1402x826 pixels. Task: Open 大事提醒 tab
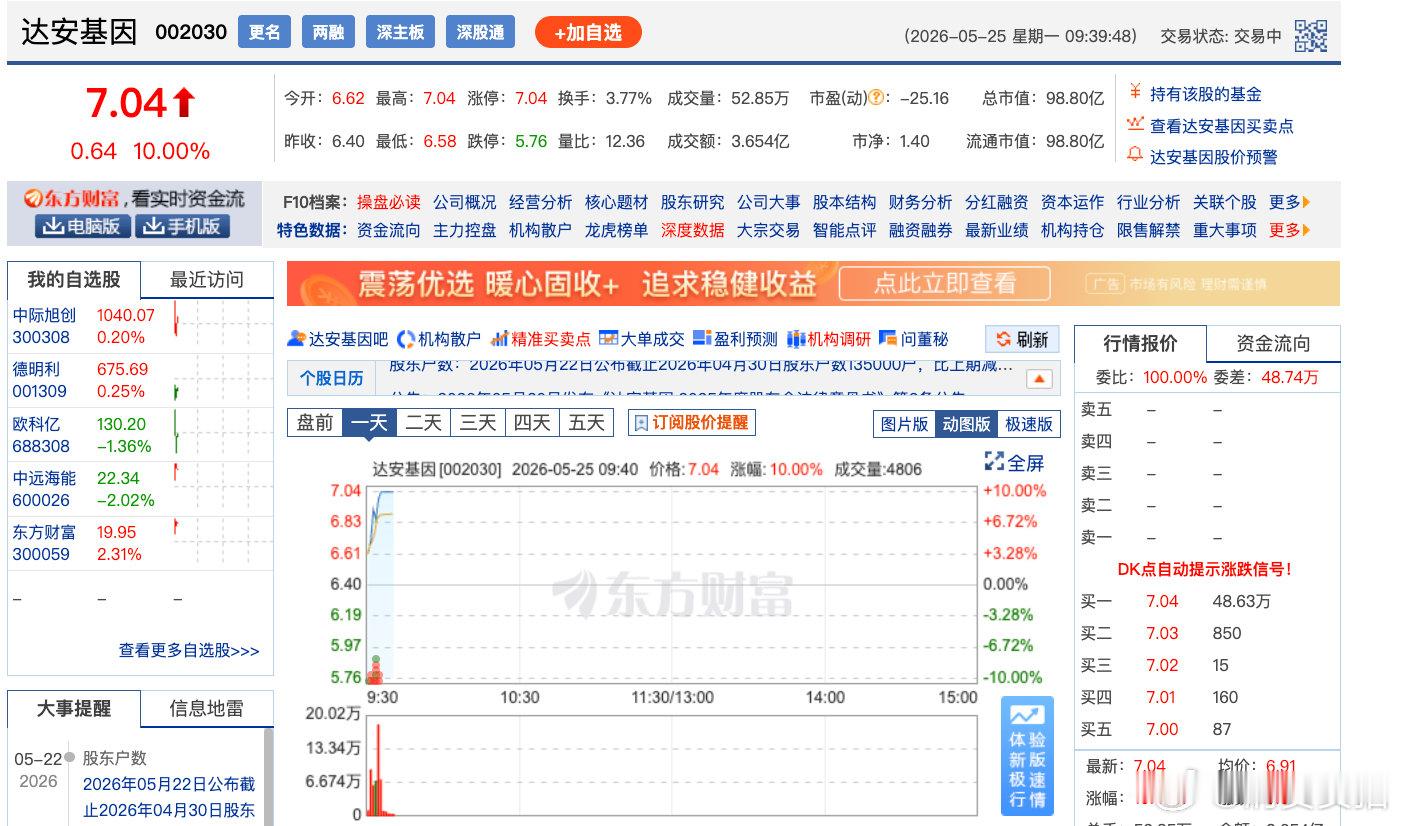74,709
